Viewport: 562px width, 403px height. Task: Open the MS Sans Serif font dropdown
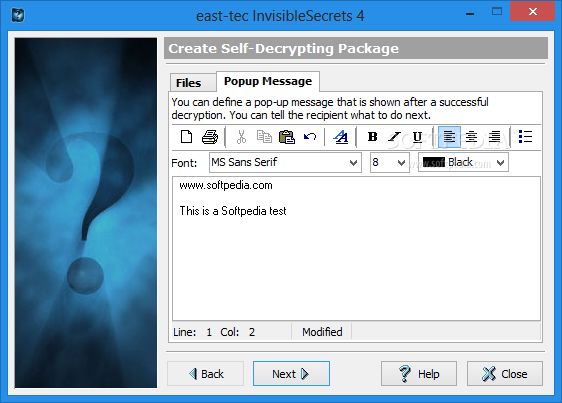click(x=285, y=162)
